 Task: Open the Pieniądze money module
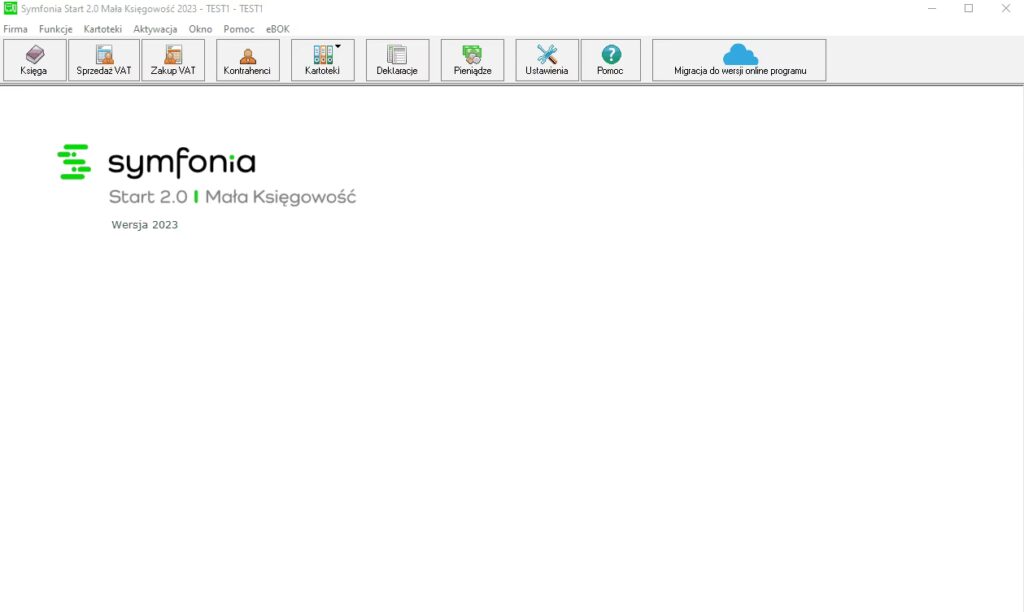click(472, 55)
